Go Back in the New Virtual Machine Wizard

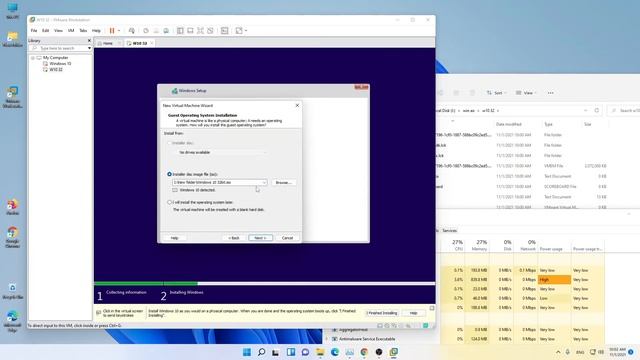[234, 238]
